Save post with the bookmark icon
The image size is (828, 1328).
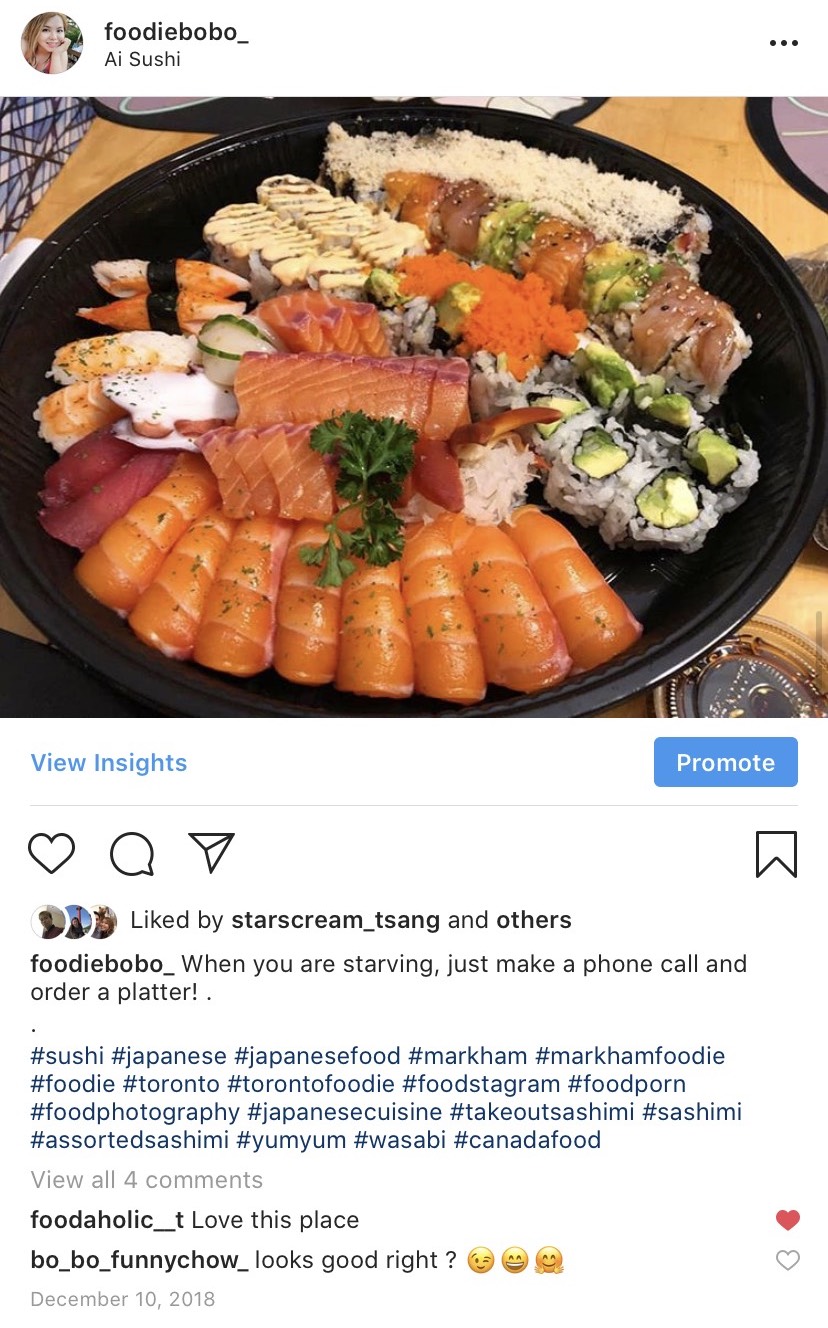pos(776,854)
